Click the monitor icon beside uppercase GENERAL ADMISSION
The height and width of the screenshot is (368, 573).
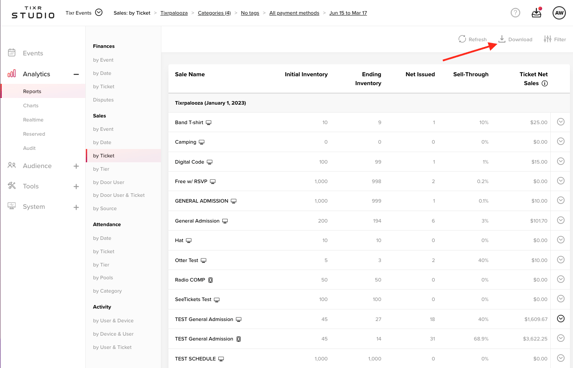tap(234, 201)
